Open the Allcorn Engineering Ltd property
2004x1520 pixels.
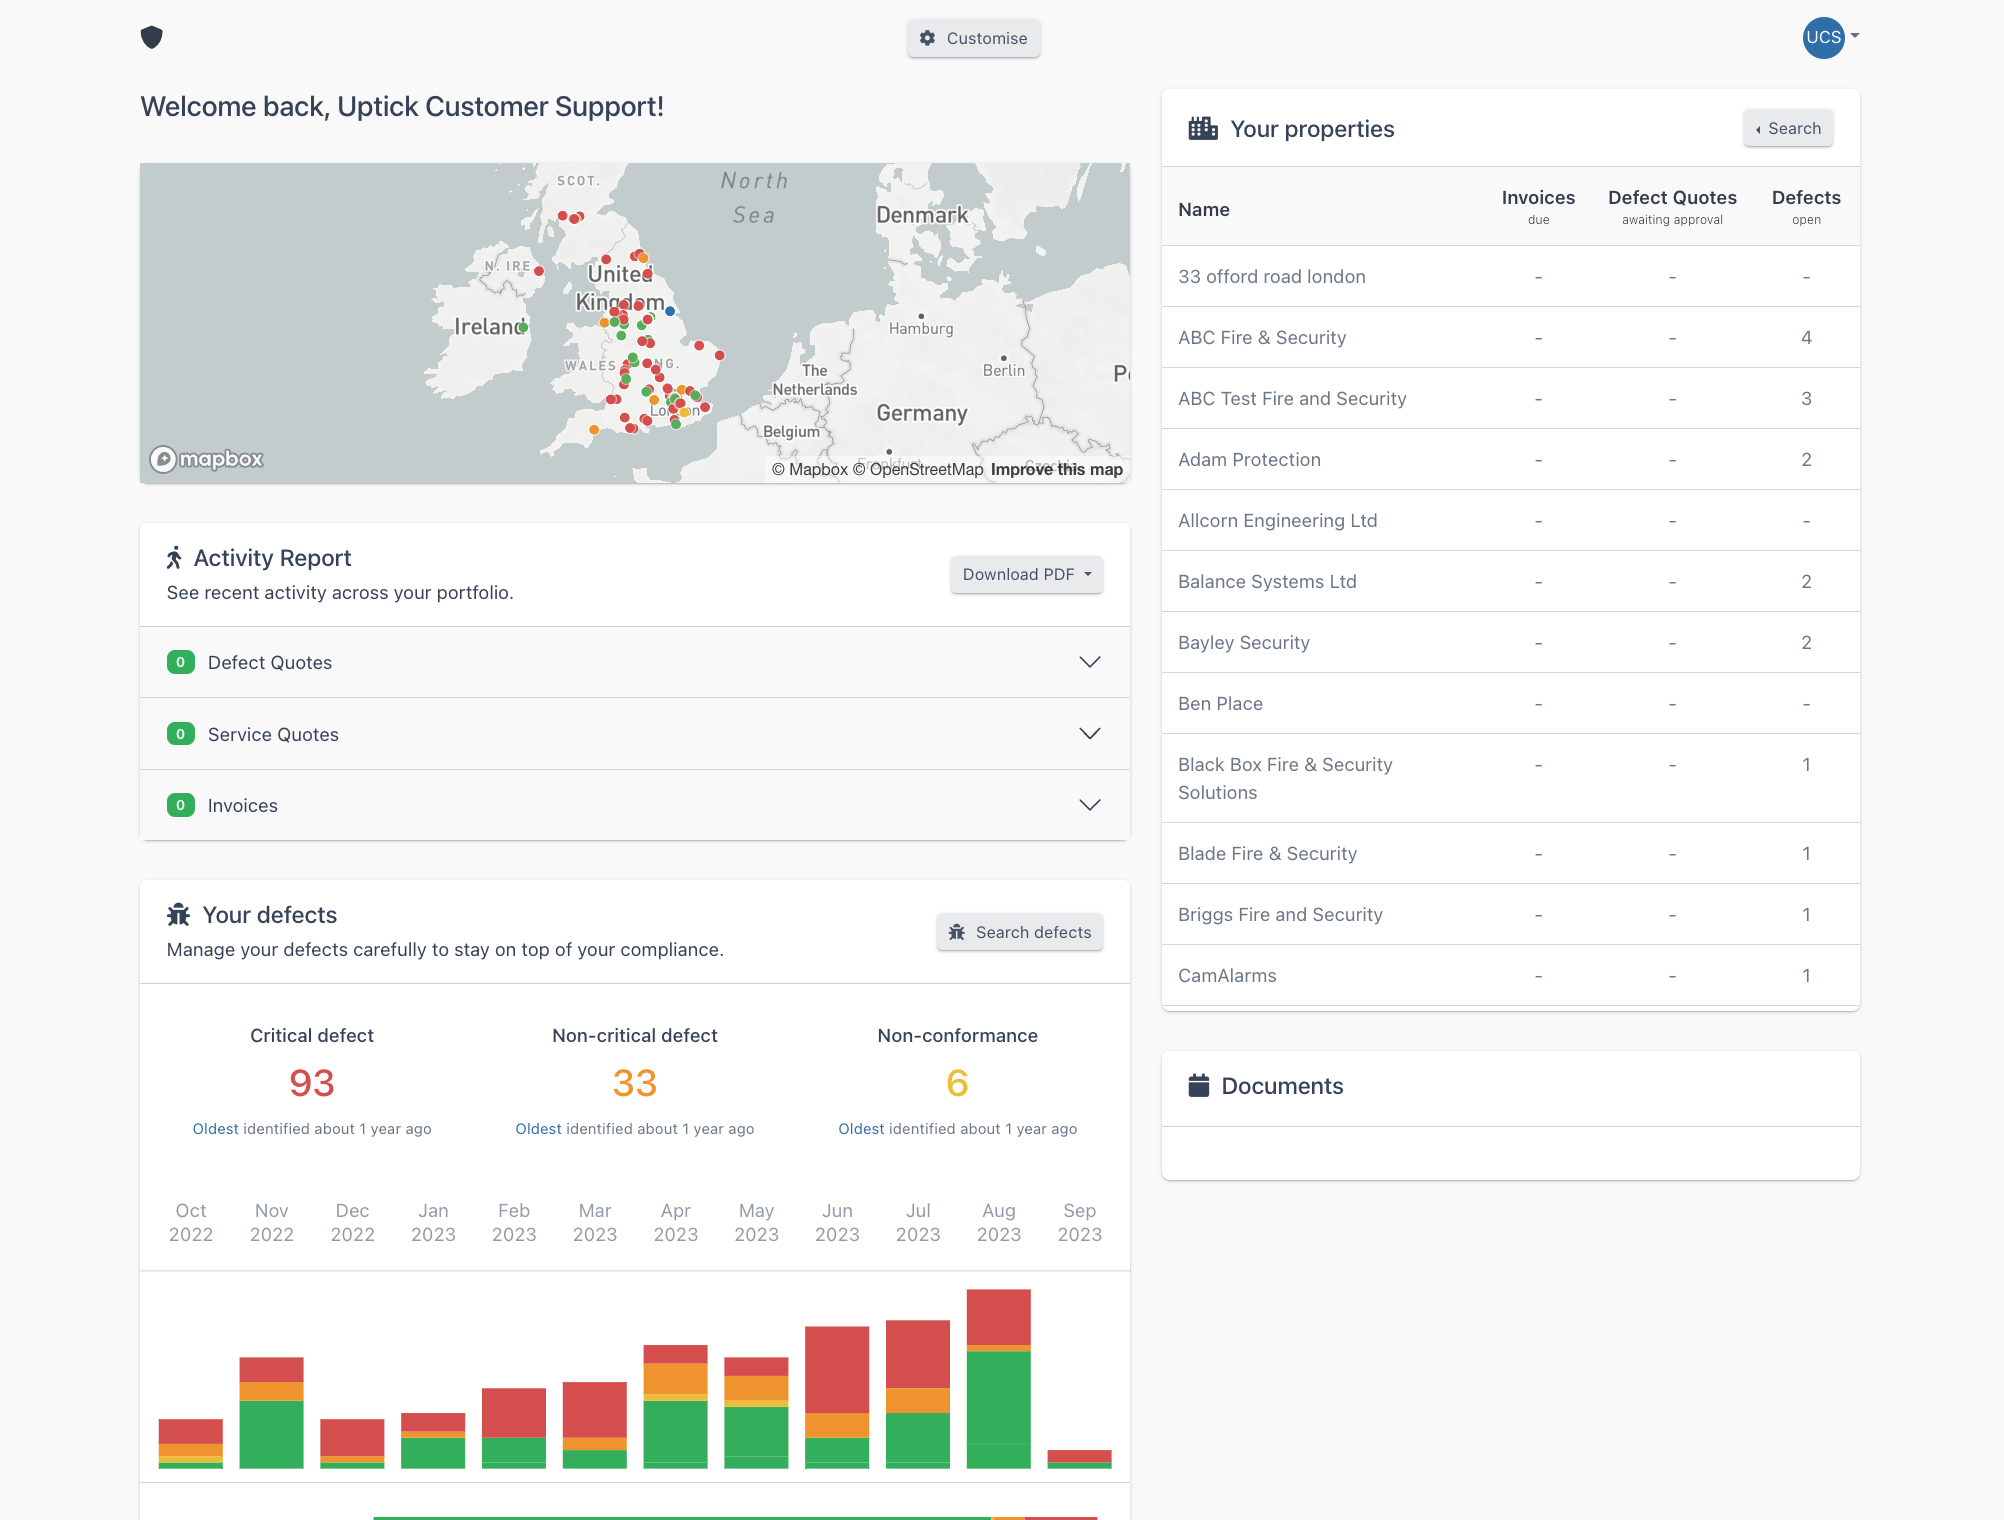click(x=1278, y=520)
